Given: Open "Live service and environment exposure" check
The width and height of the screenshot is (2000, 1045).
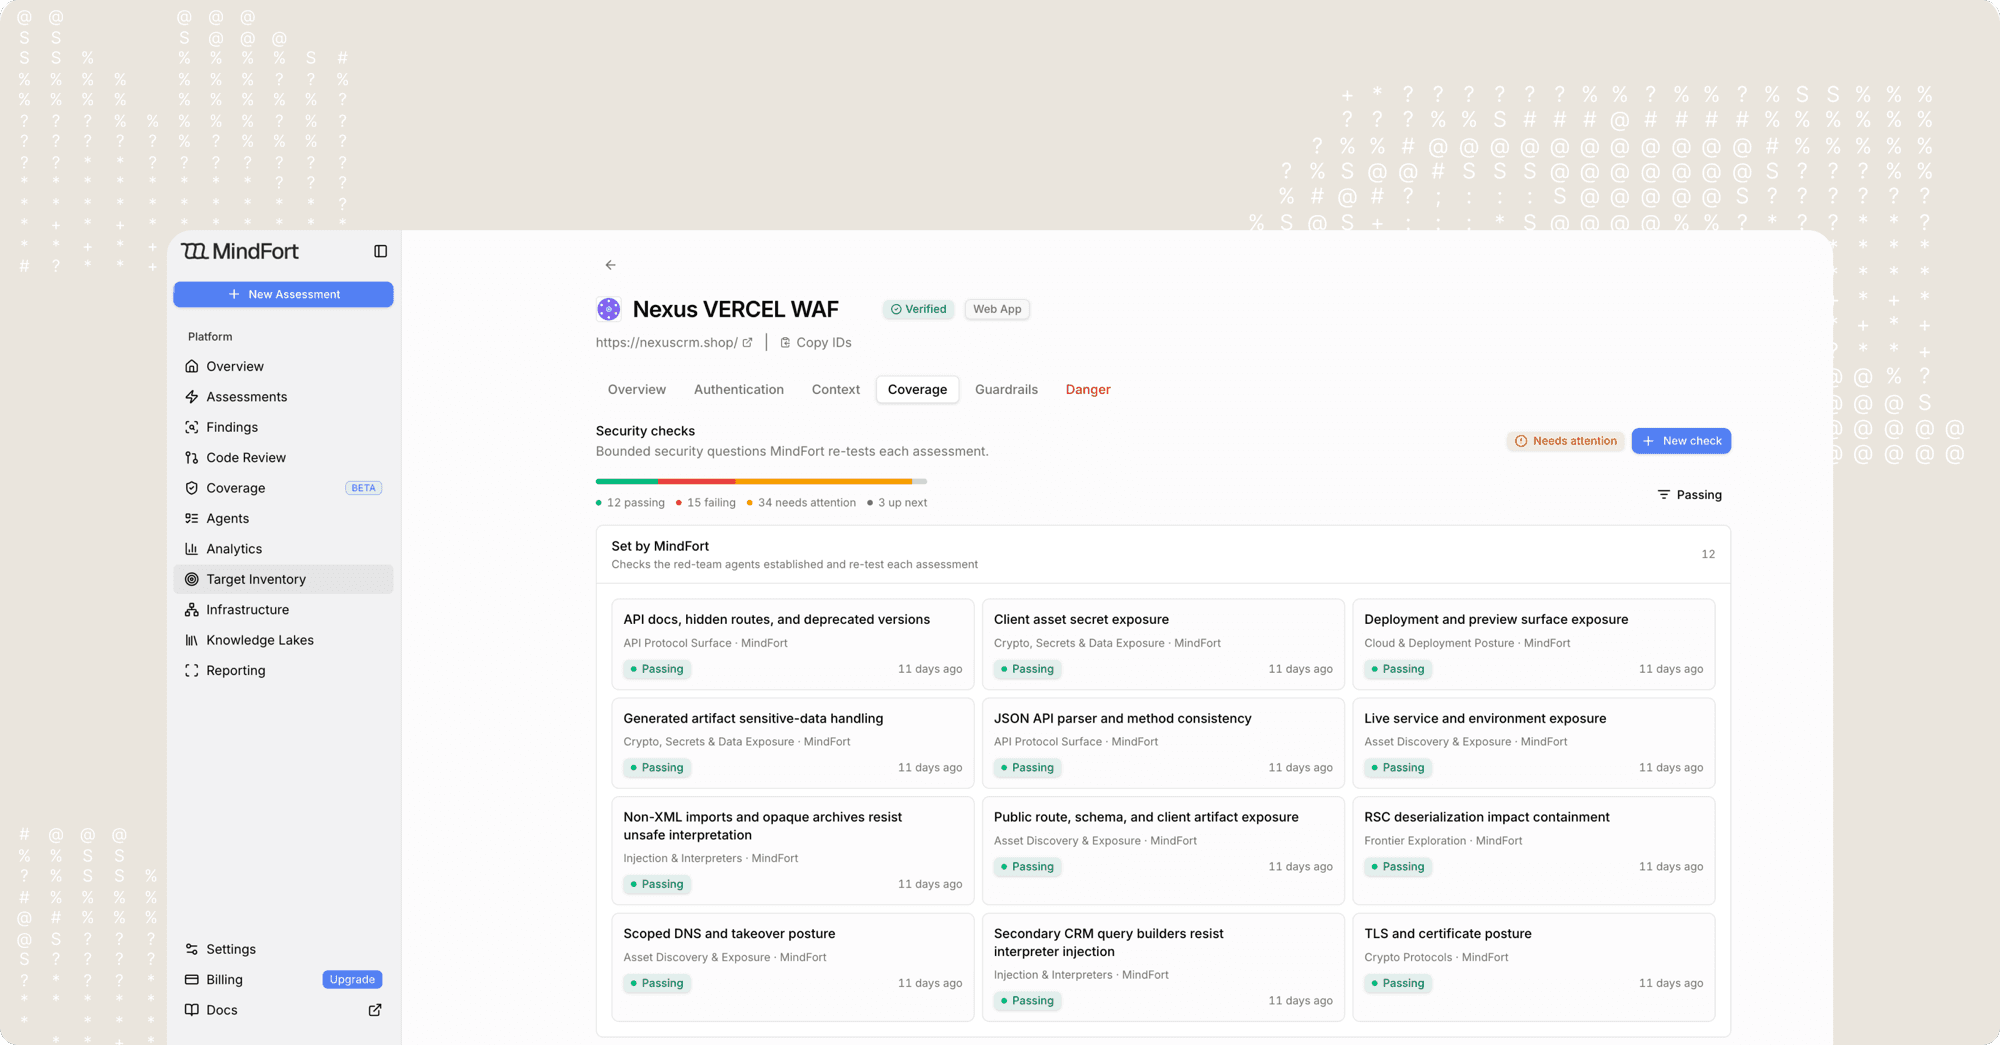Looking at the screenshot, I should (1534, 743).
